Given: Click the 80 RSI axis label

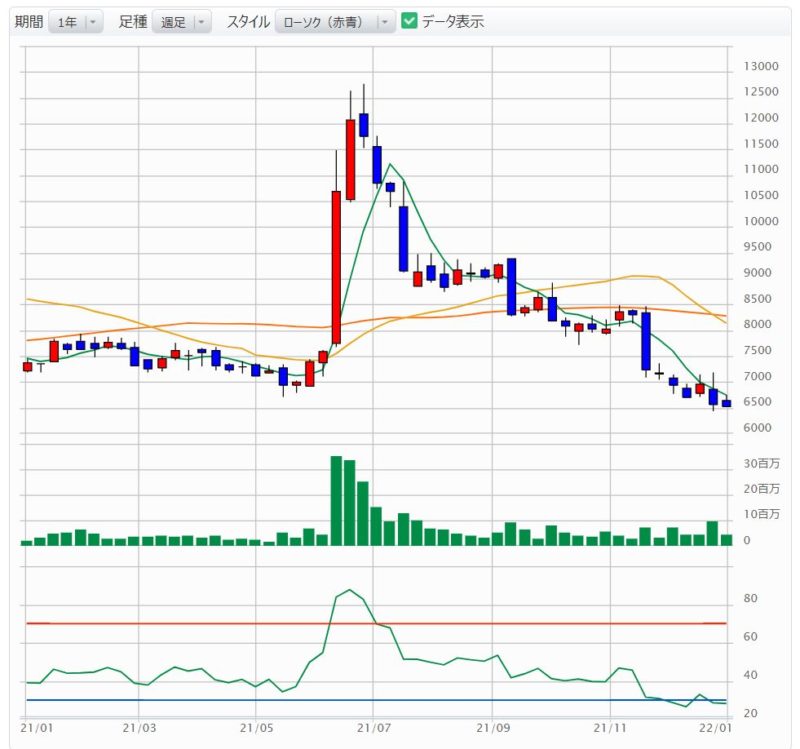Looking at the screenshot, I should [x=751, y=598].
